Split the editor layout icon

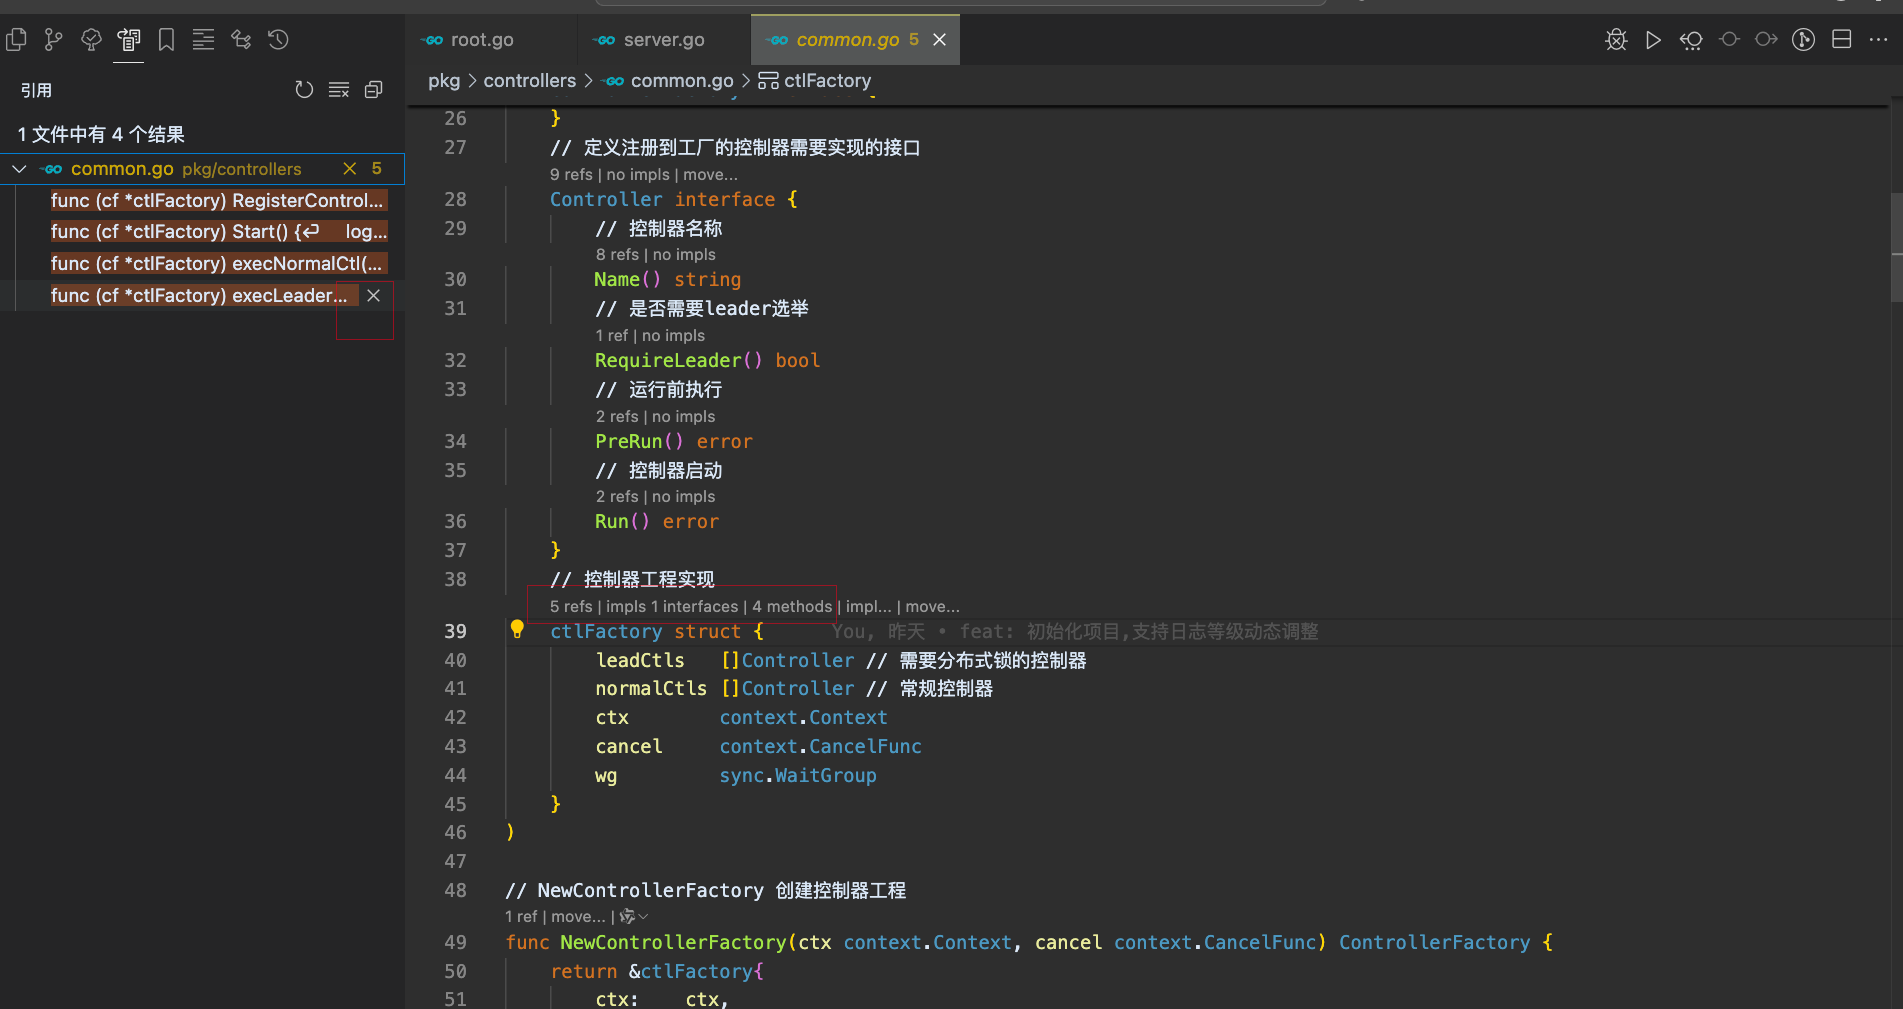click(1841, 40)
